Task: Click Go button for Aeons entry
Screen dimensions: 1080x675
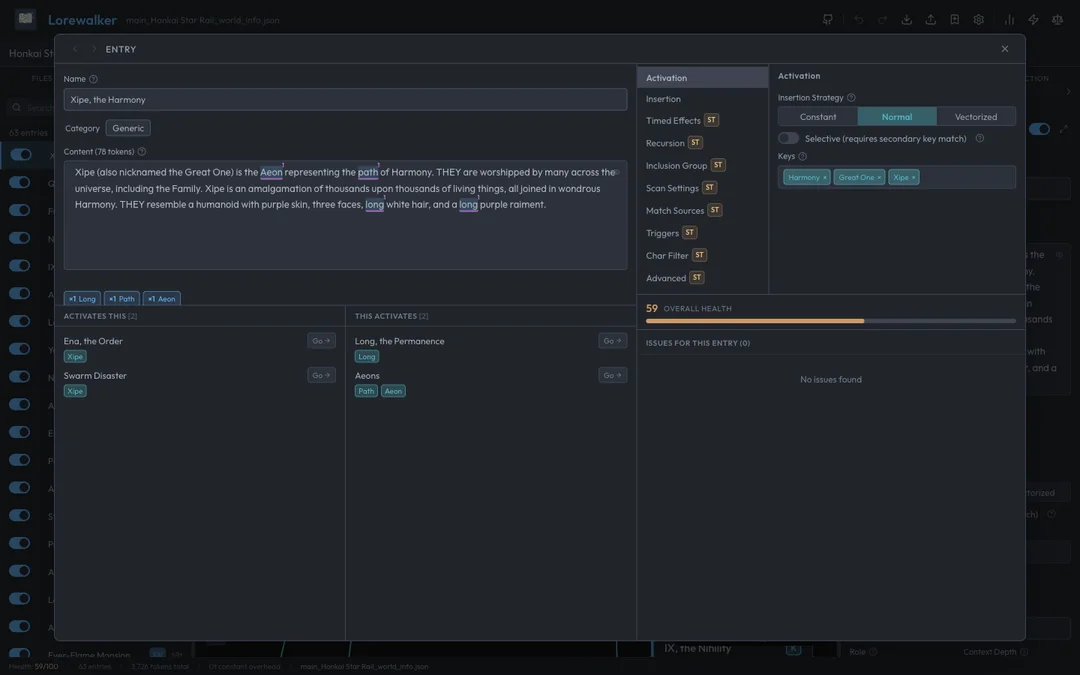Action: click(612, 375)
